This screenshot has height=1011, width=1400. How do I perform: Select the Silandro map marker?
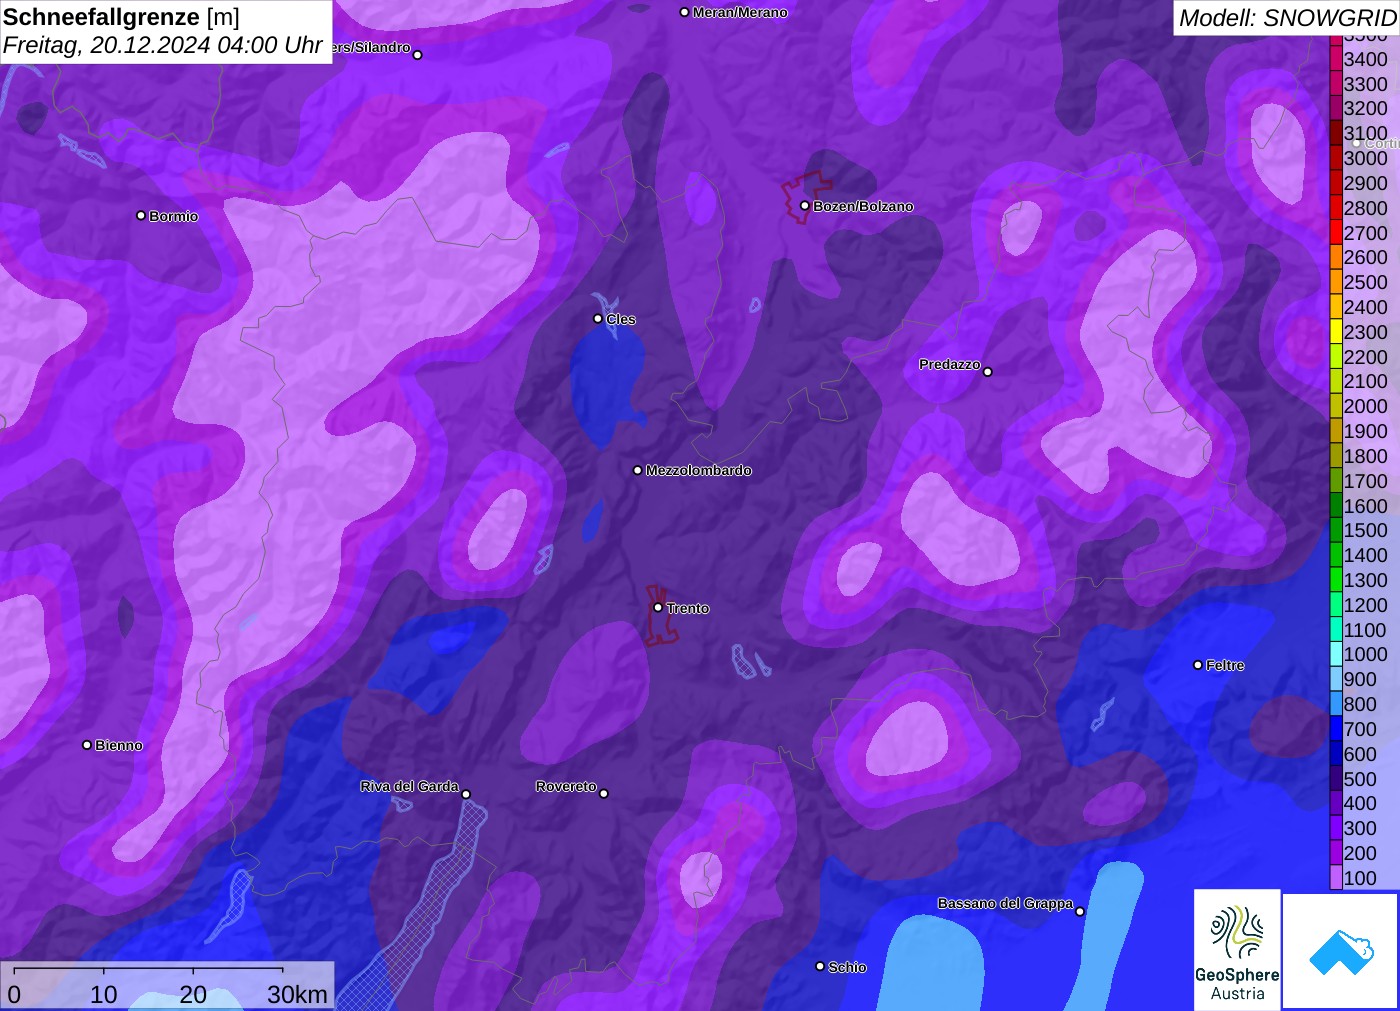point(418,55)
